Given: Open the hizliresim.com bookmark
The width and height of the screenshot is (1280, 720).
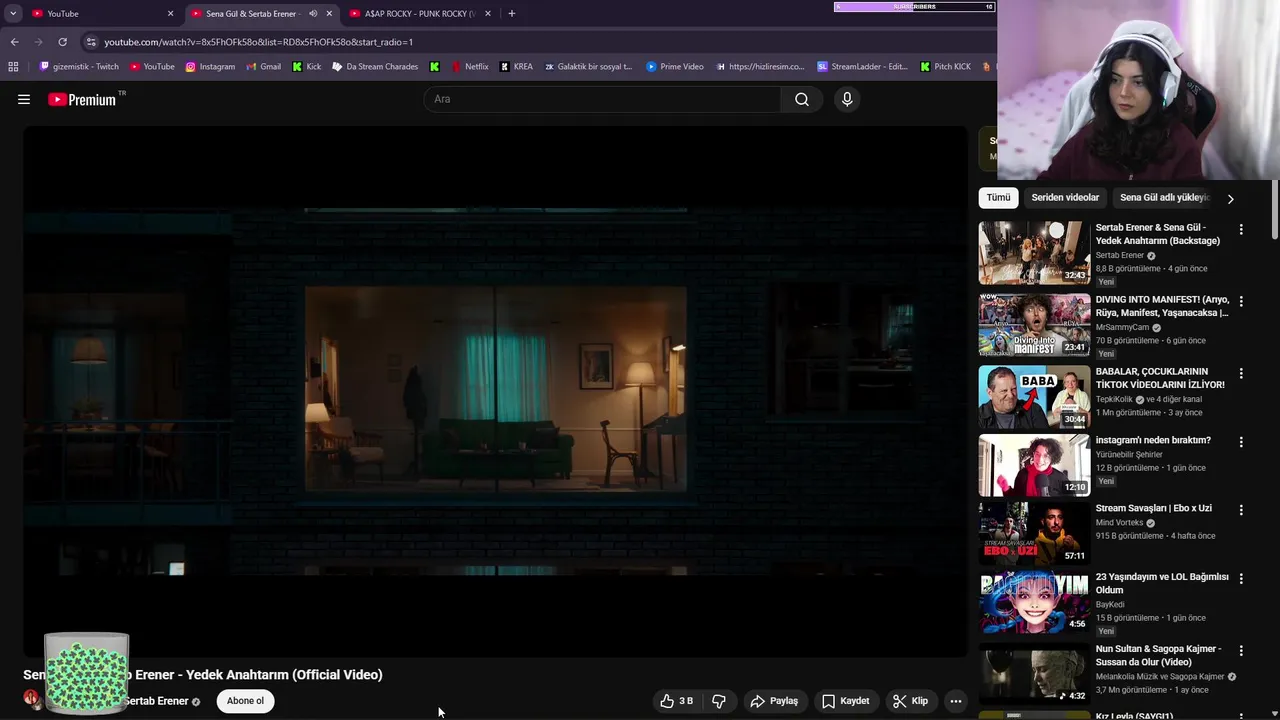Looking at the screenshot, I should tap(760, 67).
